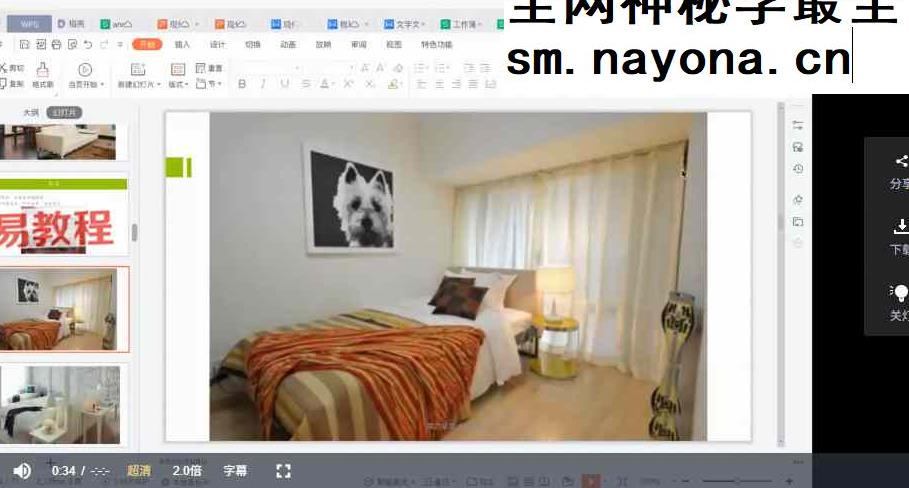Click the decrease font size icon
This screenshot has height=488, width=909.
tap(380, 68)
